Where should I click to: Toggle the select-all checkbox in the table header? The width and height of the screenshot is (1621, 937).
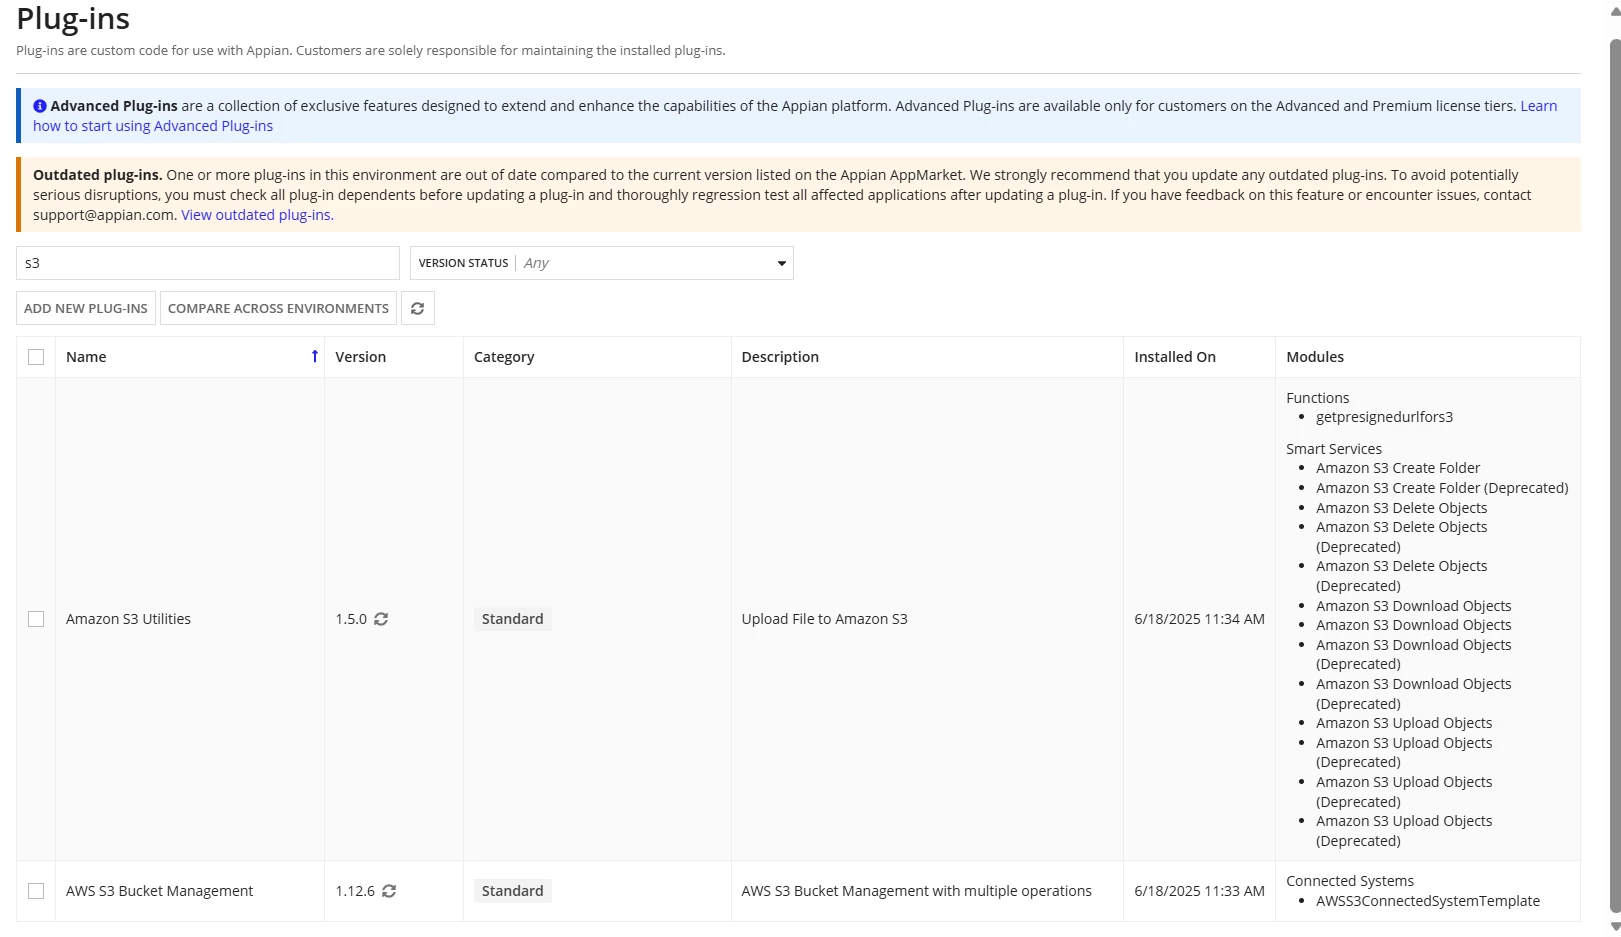pos(36,357)
